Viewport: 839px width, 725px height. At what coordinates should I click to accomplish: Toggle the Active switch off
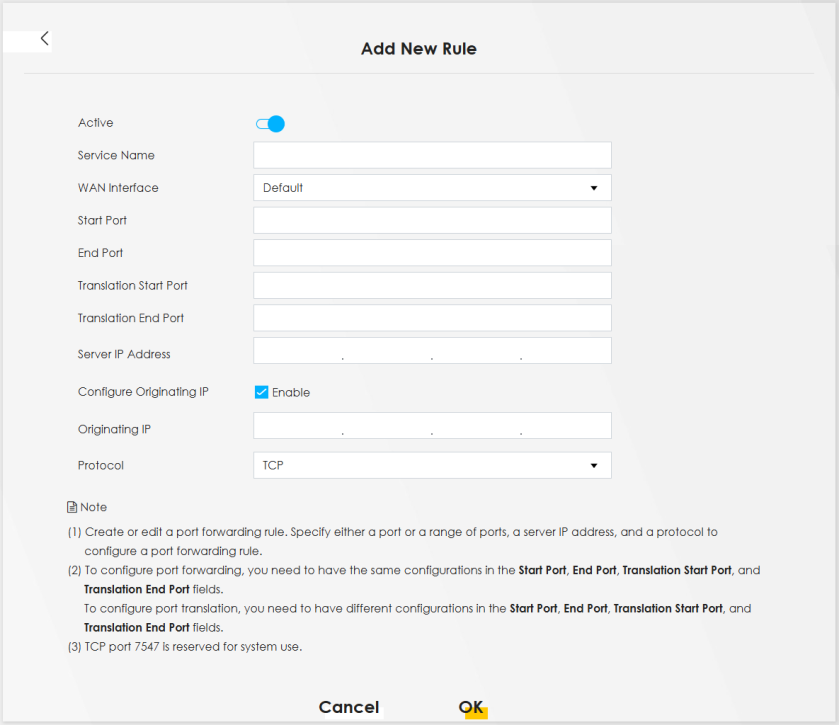pyautogui.click(x=270, y=124)
